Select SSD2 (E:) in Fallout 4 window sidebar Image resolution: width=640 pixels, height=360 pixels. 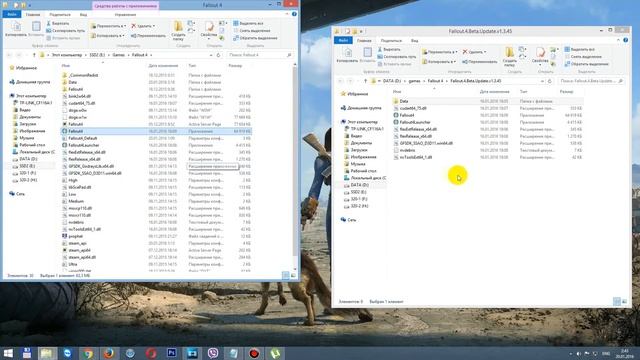(x=27, y=166)
